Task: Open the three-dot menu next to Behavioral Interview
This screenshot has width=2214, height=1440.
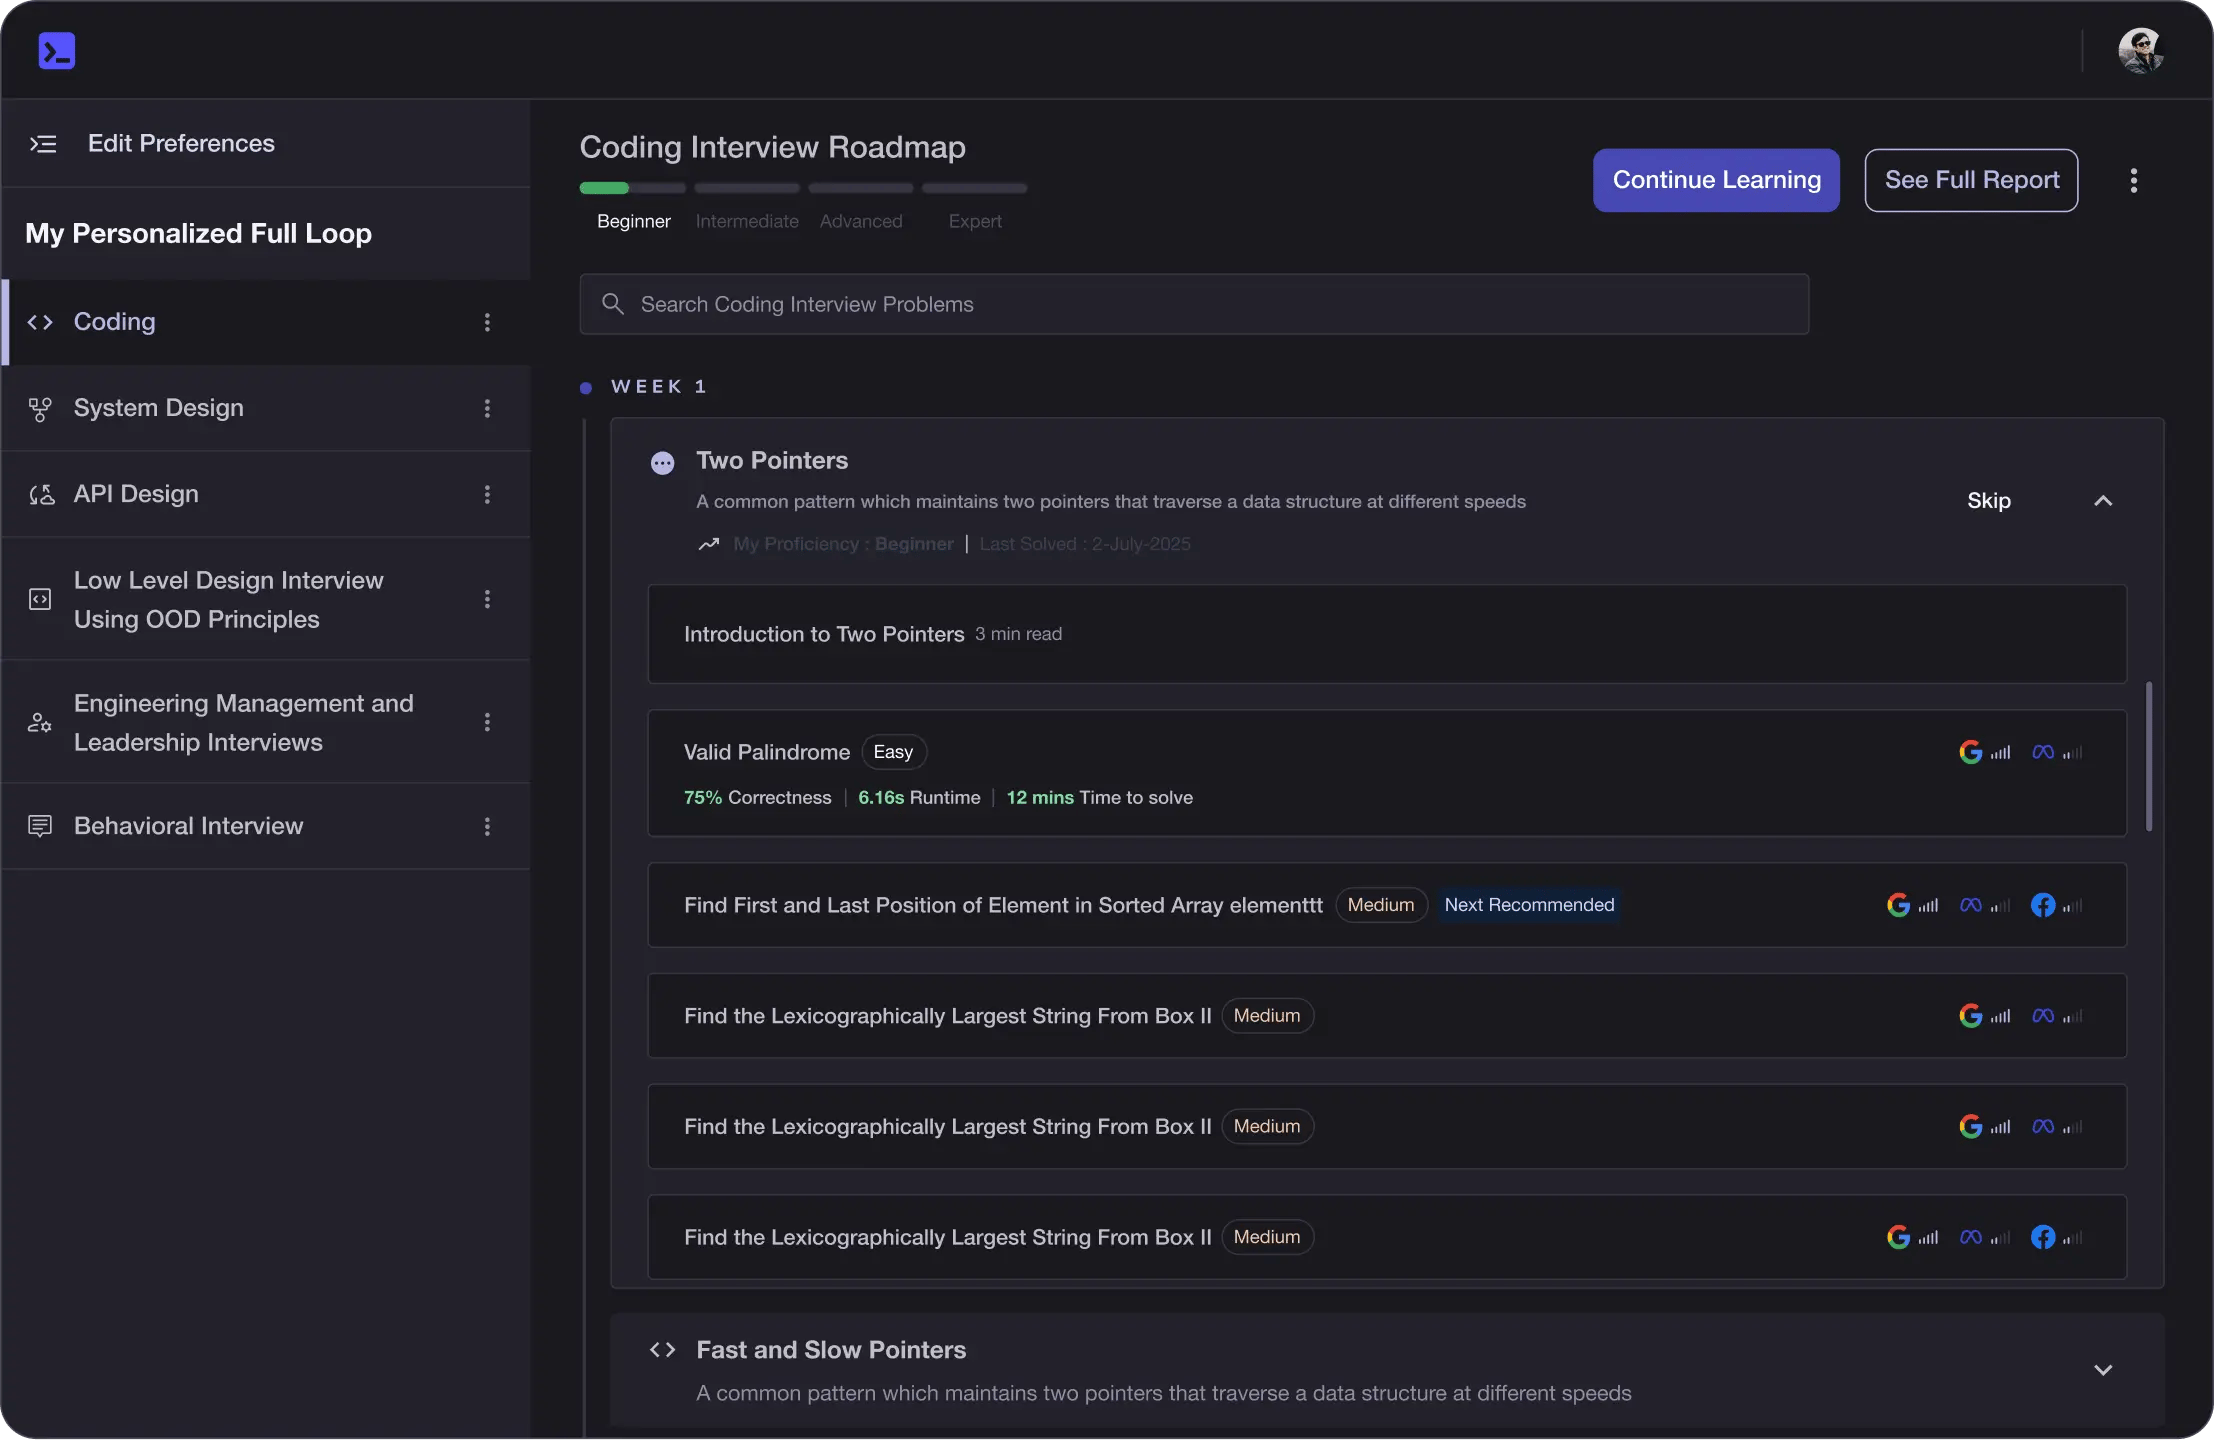Action: [x=487, y=826]
